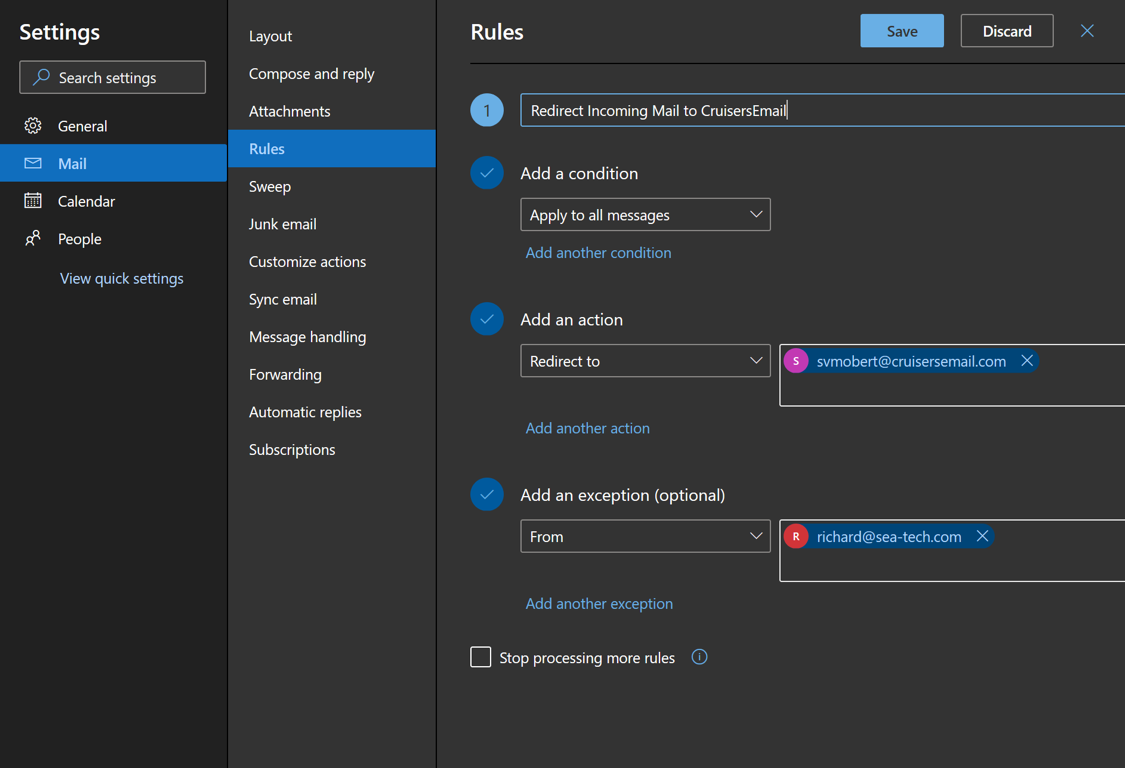
Task: Click the Mail envelope icon
Action: coord(33,163)
